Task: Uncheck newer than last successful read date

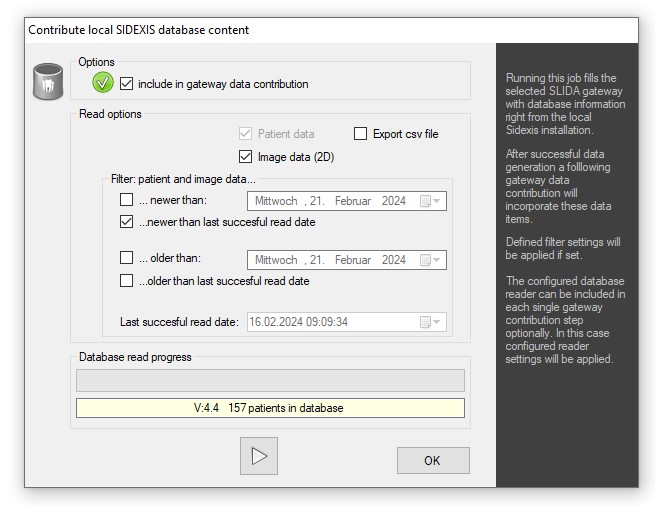Action: [x=126, y=222]
